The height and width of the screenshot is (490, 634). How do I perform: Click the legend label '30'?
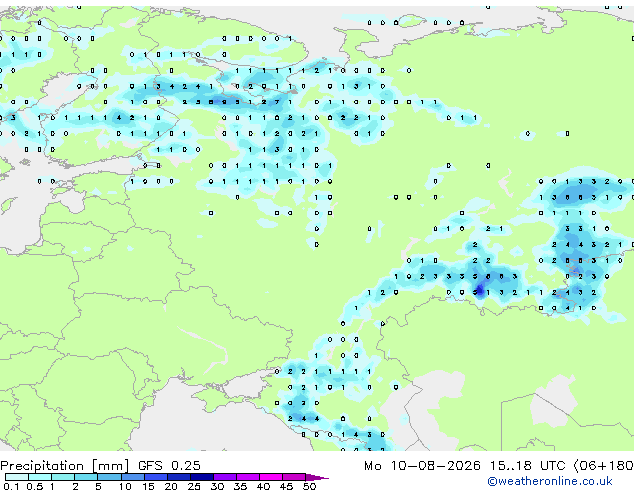217,486
